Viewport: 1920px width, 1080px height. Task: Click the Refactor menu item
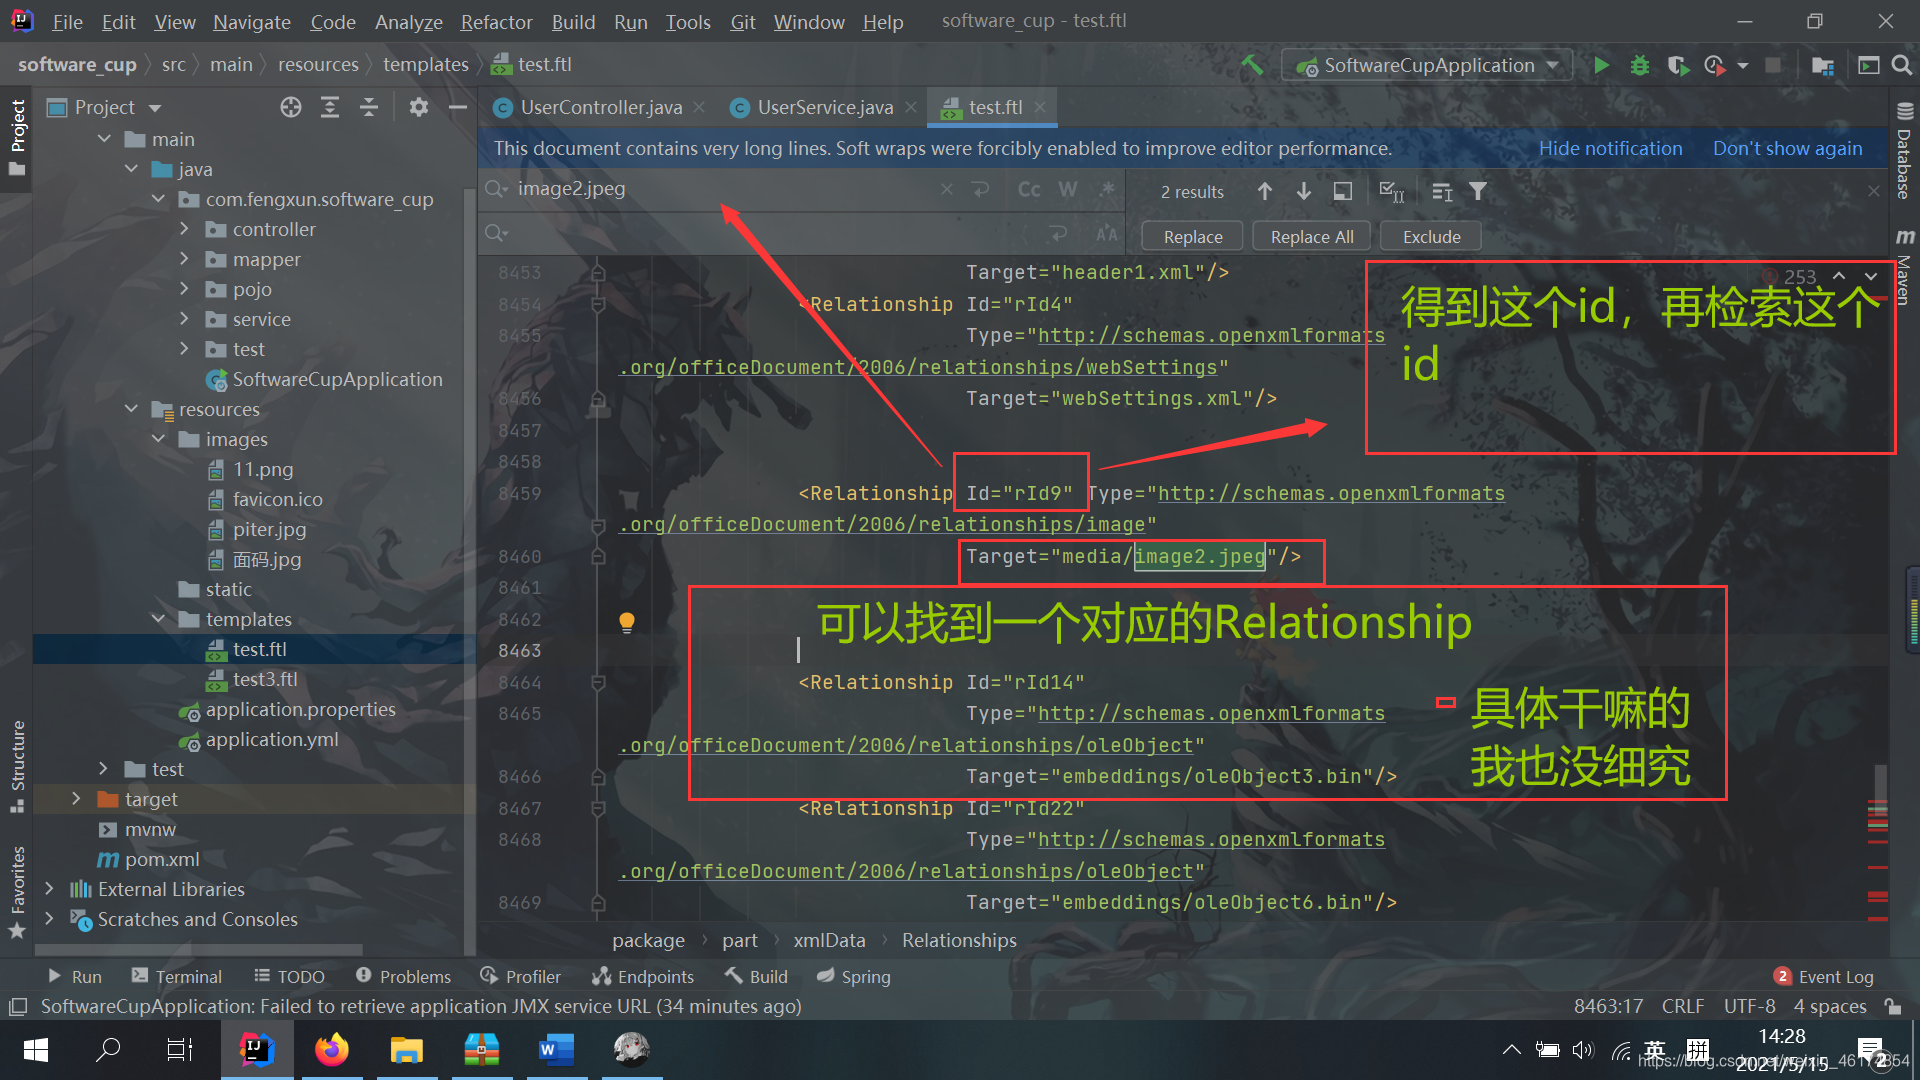[x=493, y=20]
